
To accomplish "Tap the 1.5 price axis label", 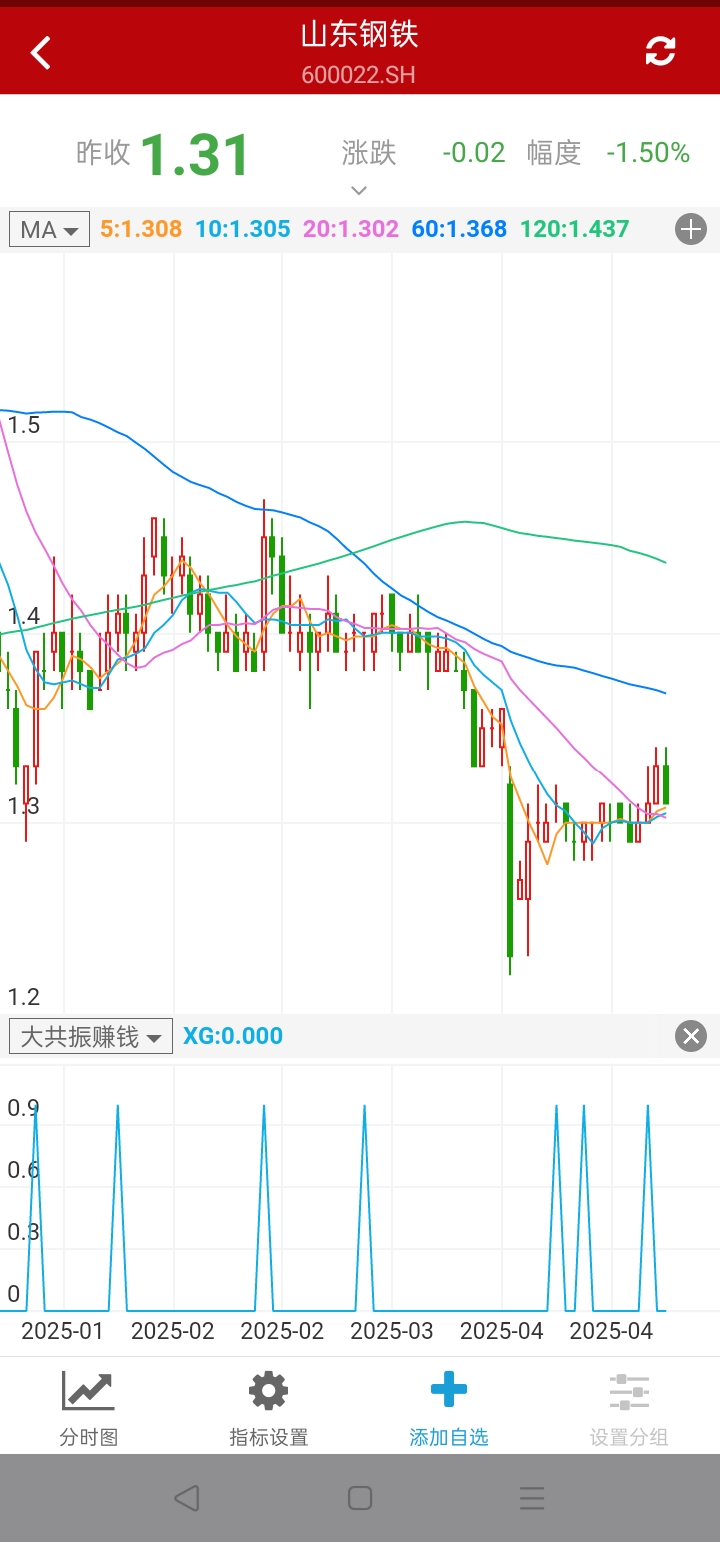I will [24, 425].
